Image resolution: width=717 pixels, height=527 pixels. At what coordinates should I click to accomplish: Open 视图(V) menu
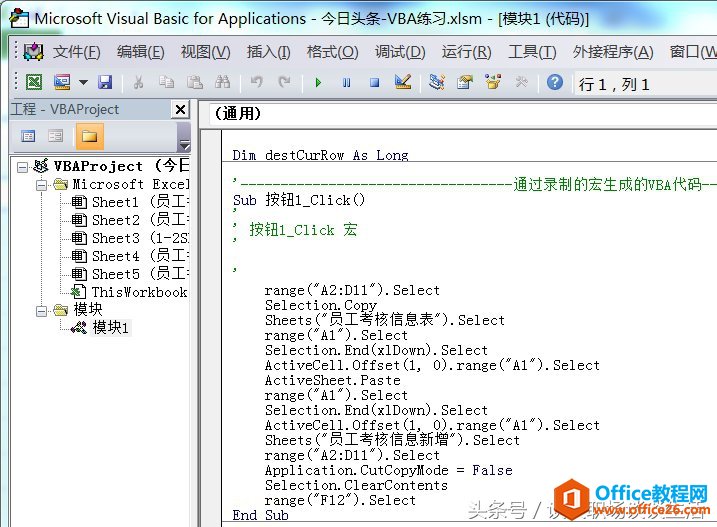coord(205,52)
